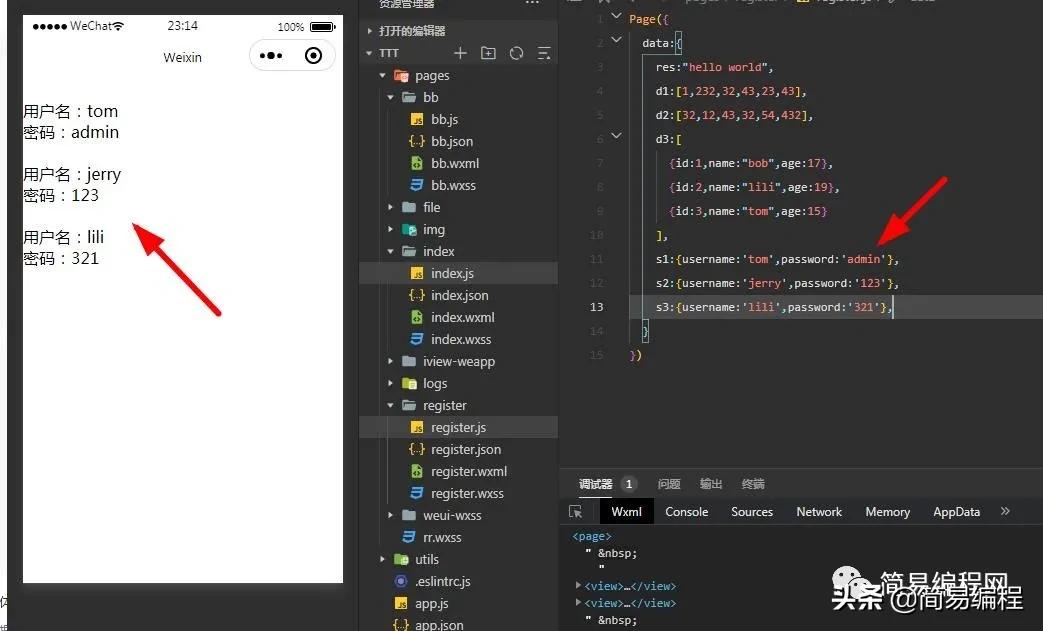This screenshot has height=631, width=1043.
Task: Switch to the Console tab
Action: pos(686,511)
